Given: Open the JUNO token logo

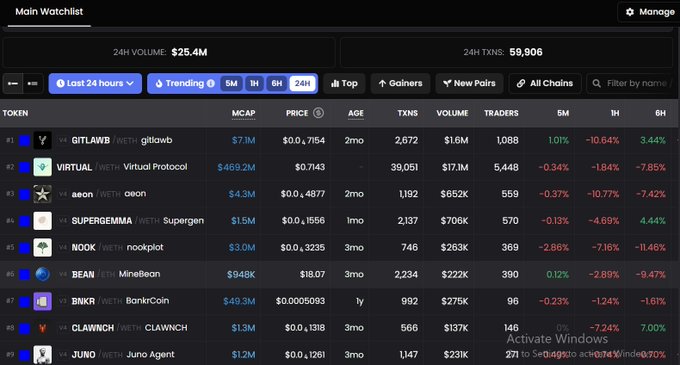Looking at the screenshot, I should (x=42, y=355).
